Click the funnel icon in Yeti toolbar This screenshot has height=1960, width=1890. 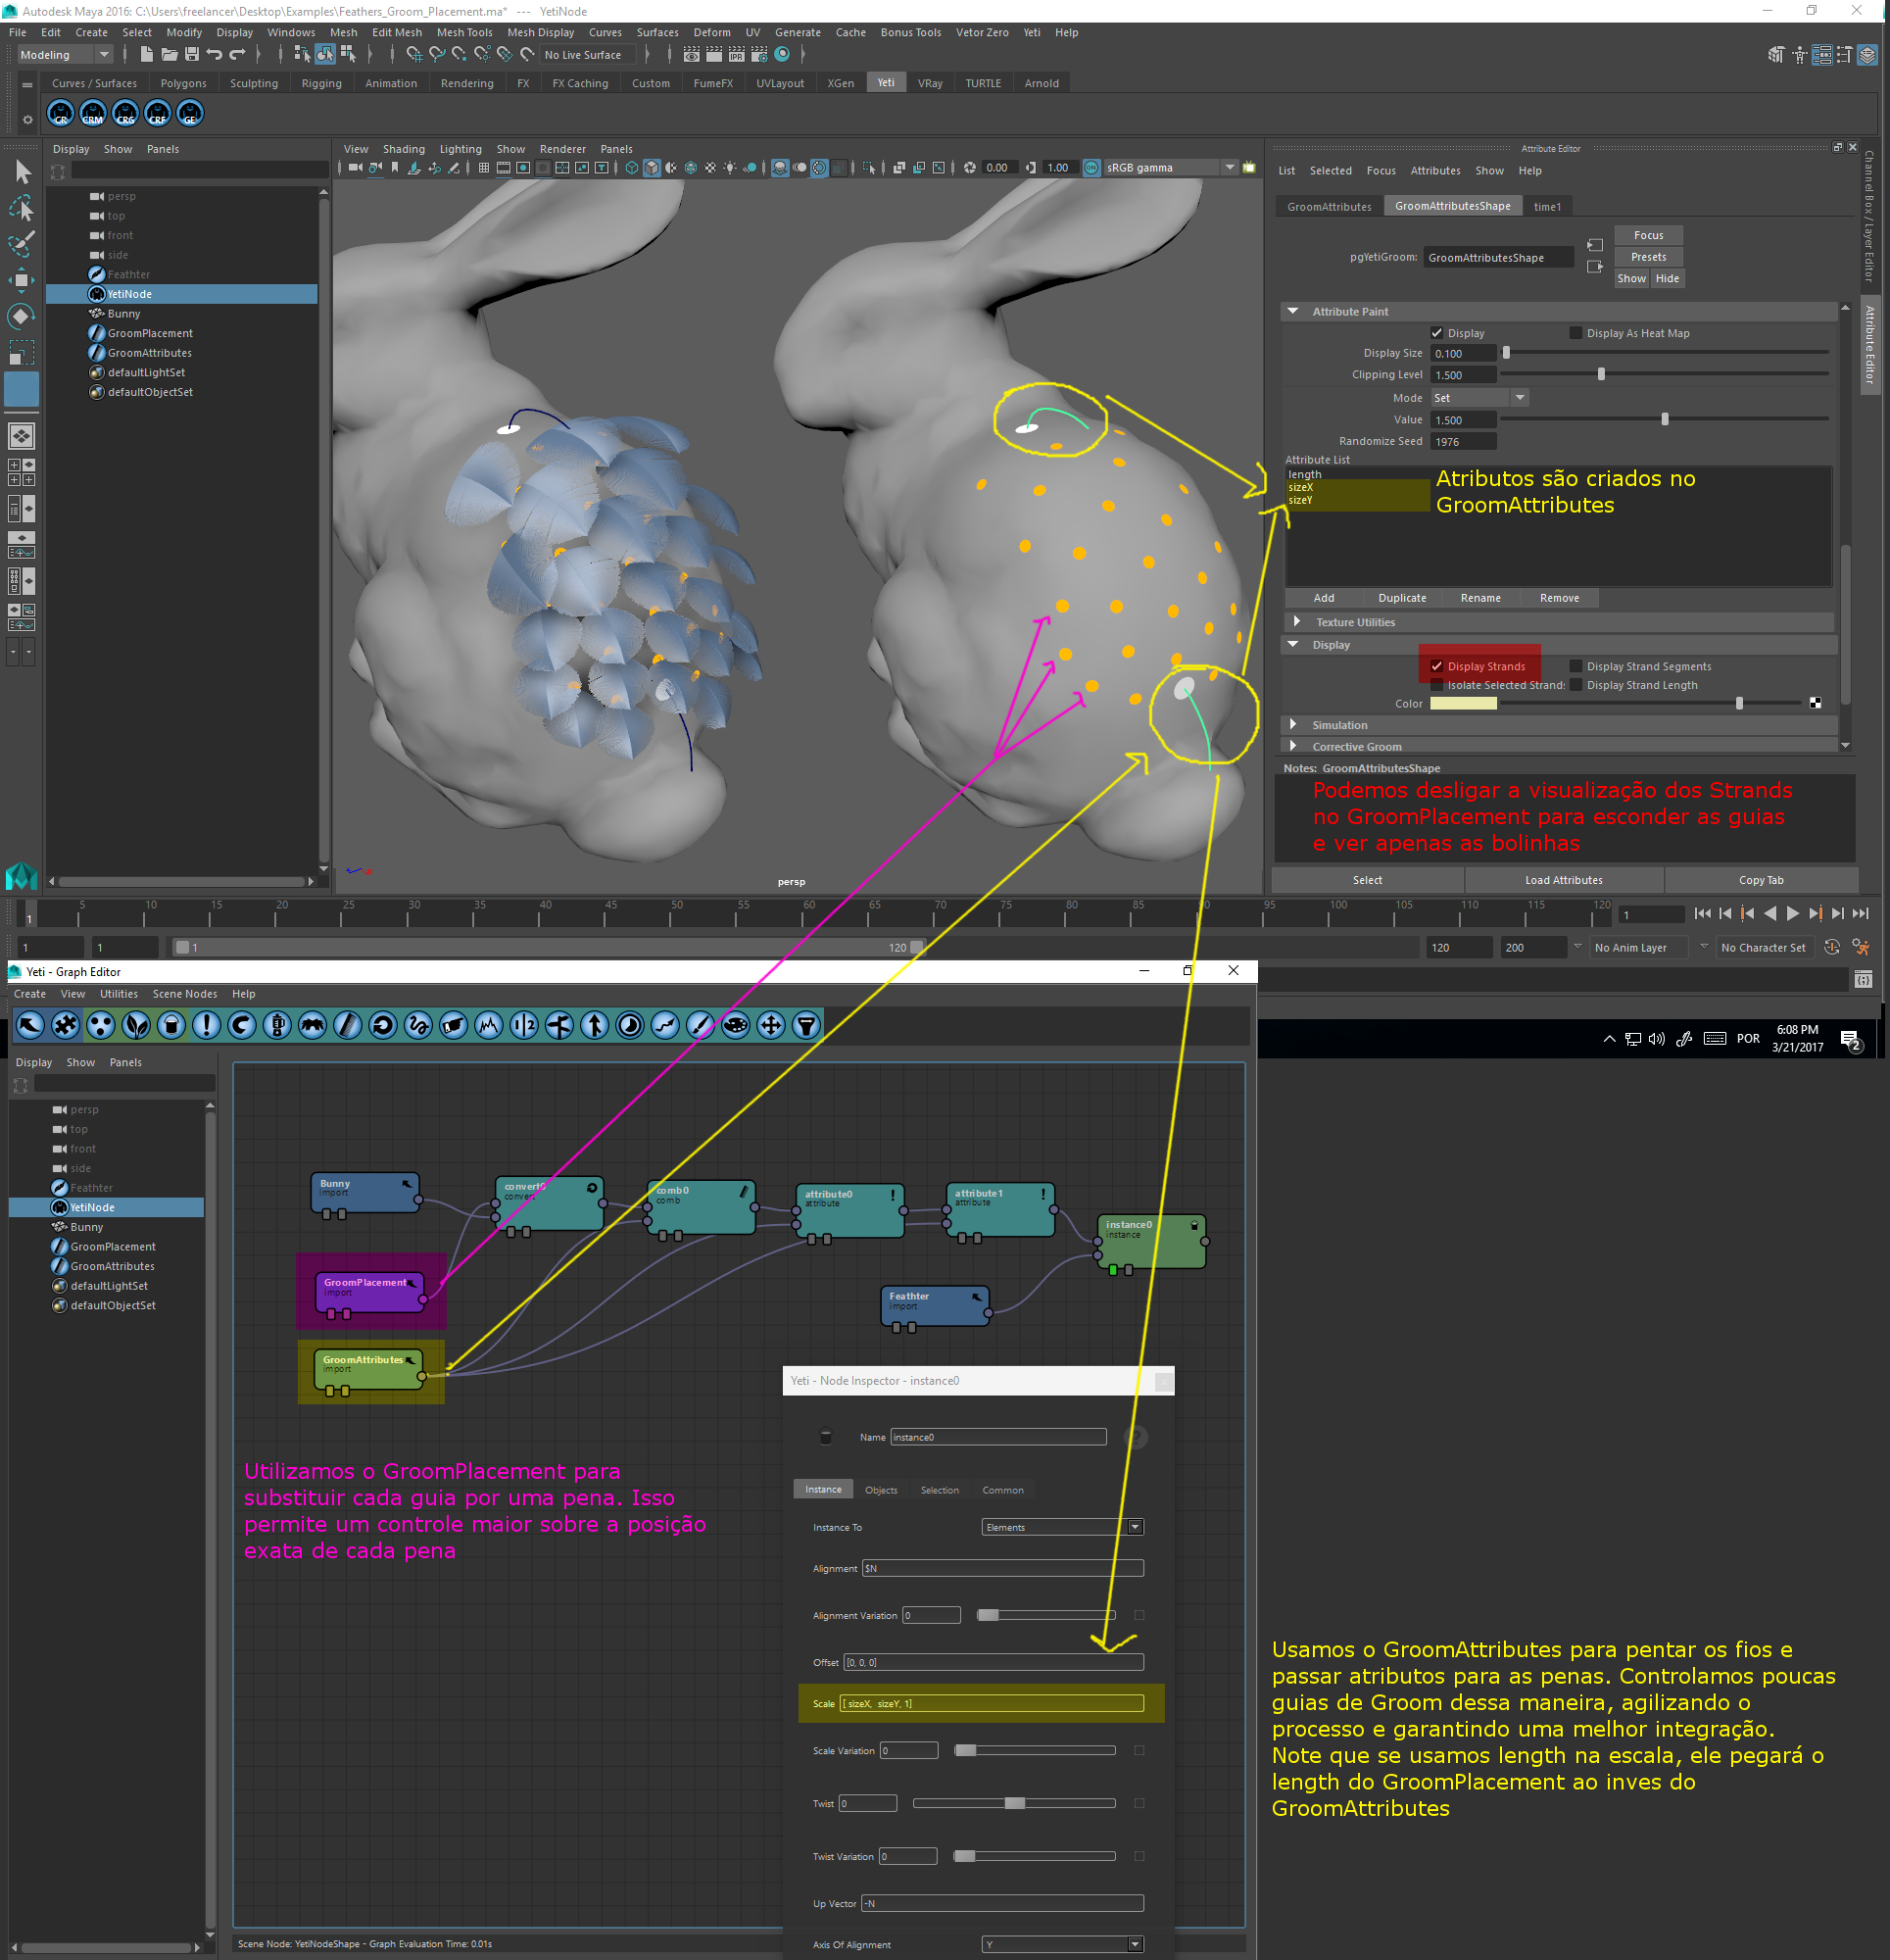click(x=806, y=1025)
